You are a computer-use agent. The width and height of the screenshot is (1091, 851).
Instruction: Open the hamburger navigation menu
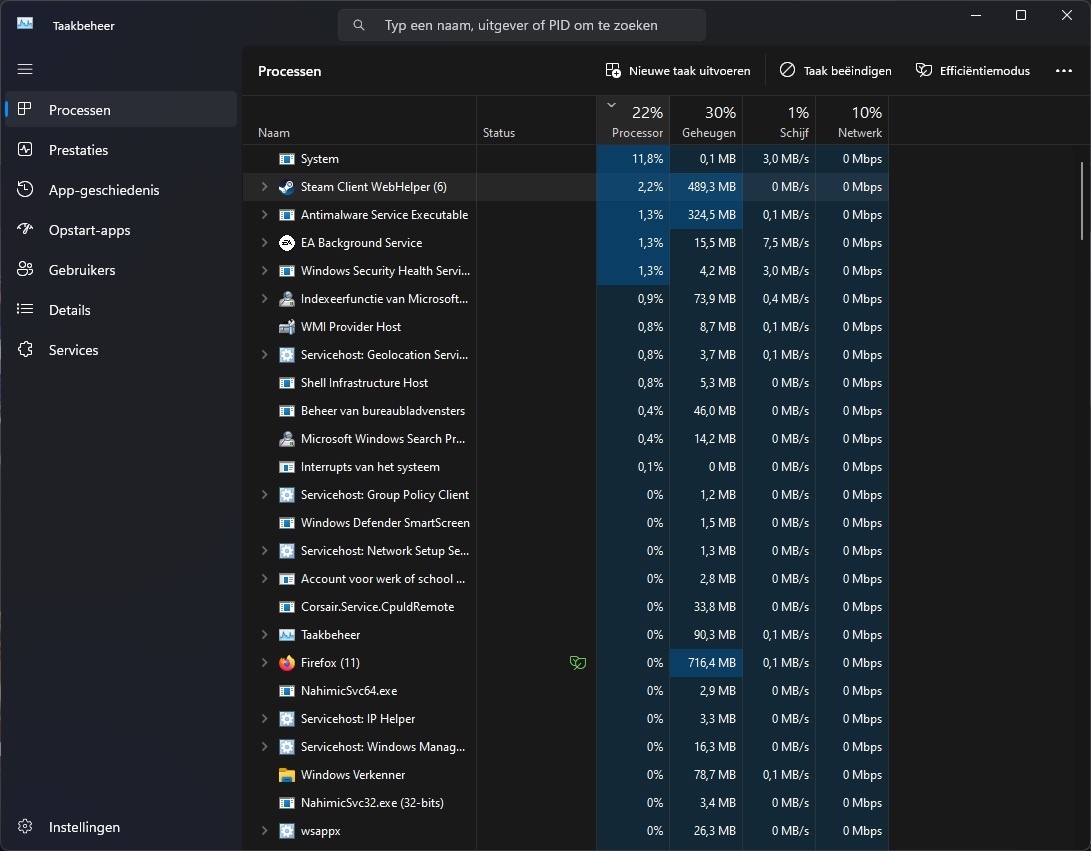[25, 69]
